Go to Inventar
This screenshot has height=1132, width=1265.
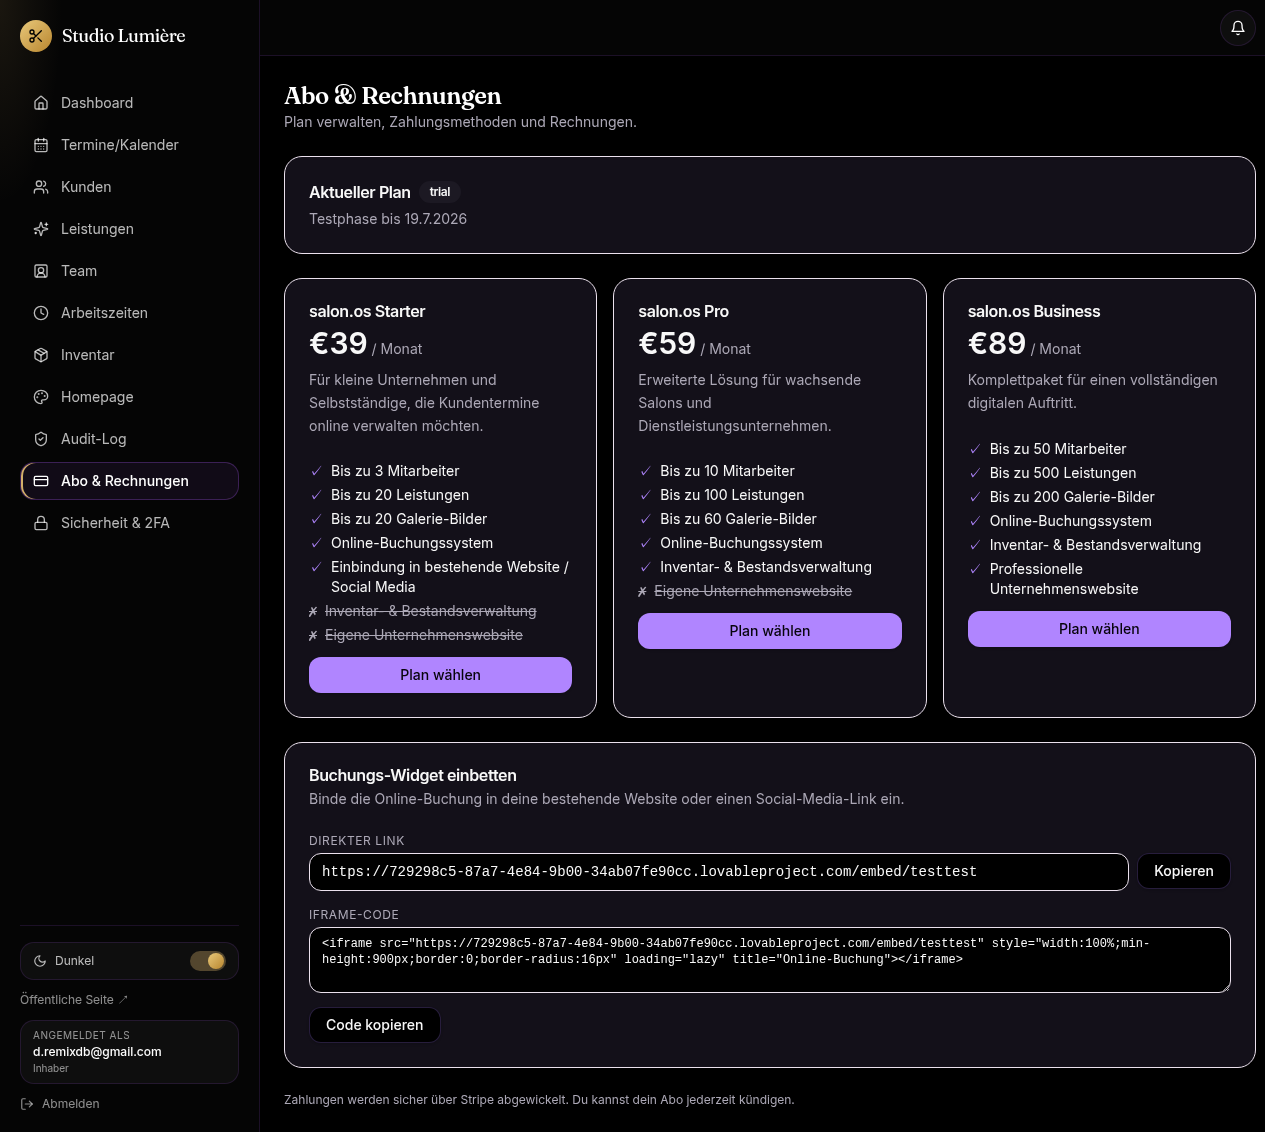pyautogui.click(x=129, y=355)
